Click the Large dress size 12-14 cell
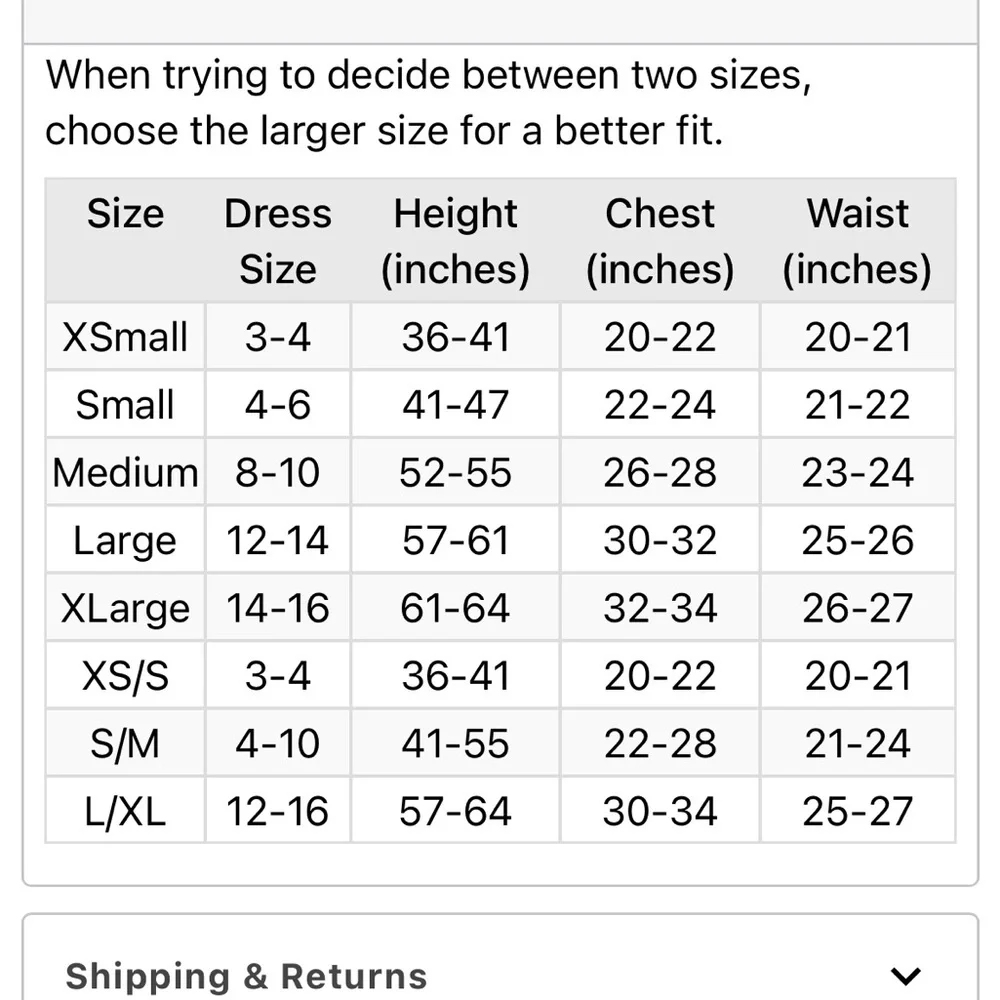 tap(277, 540)
